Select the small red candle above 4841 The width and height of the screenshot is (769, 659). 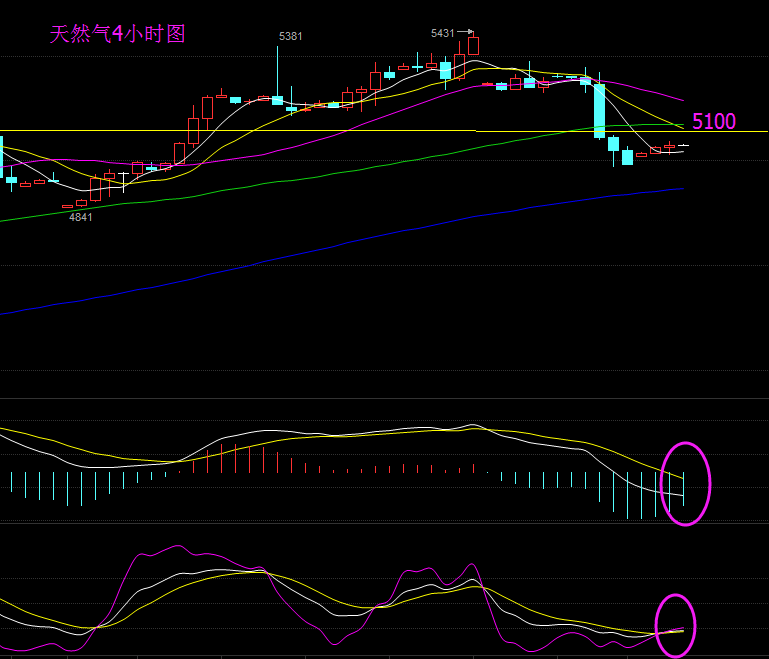coord(68,206)
